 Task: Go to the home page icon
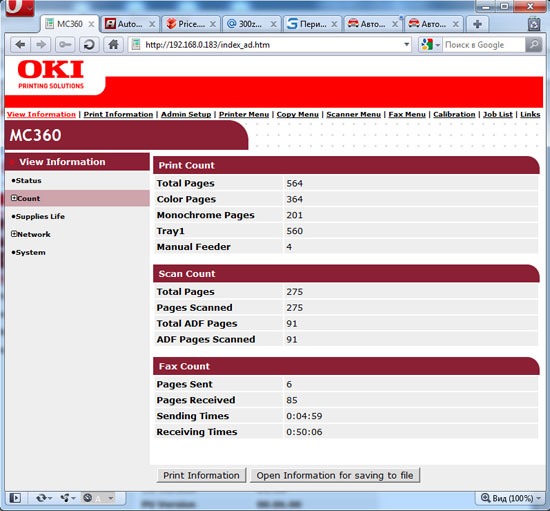113,45
